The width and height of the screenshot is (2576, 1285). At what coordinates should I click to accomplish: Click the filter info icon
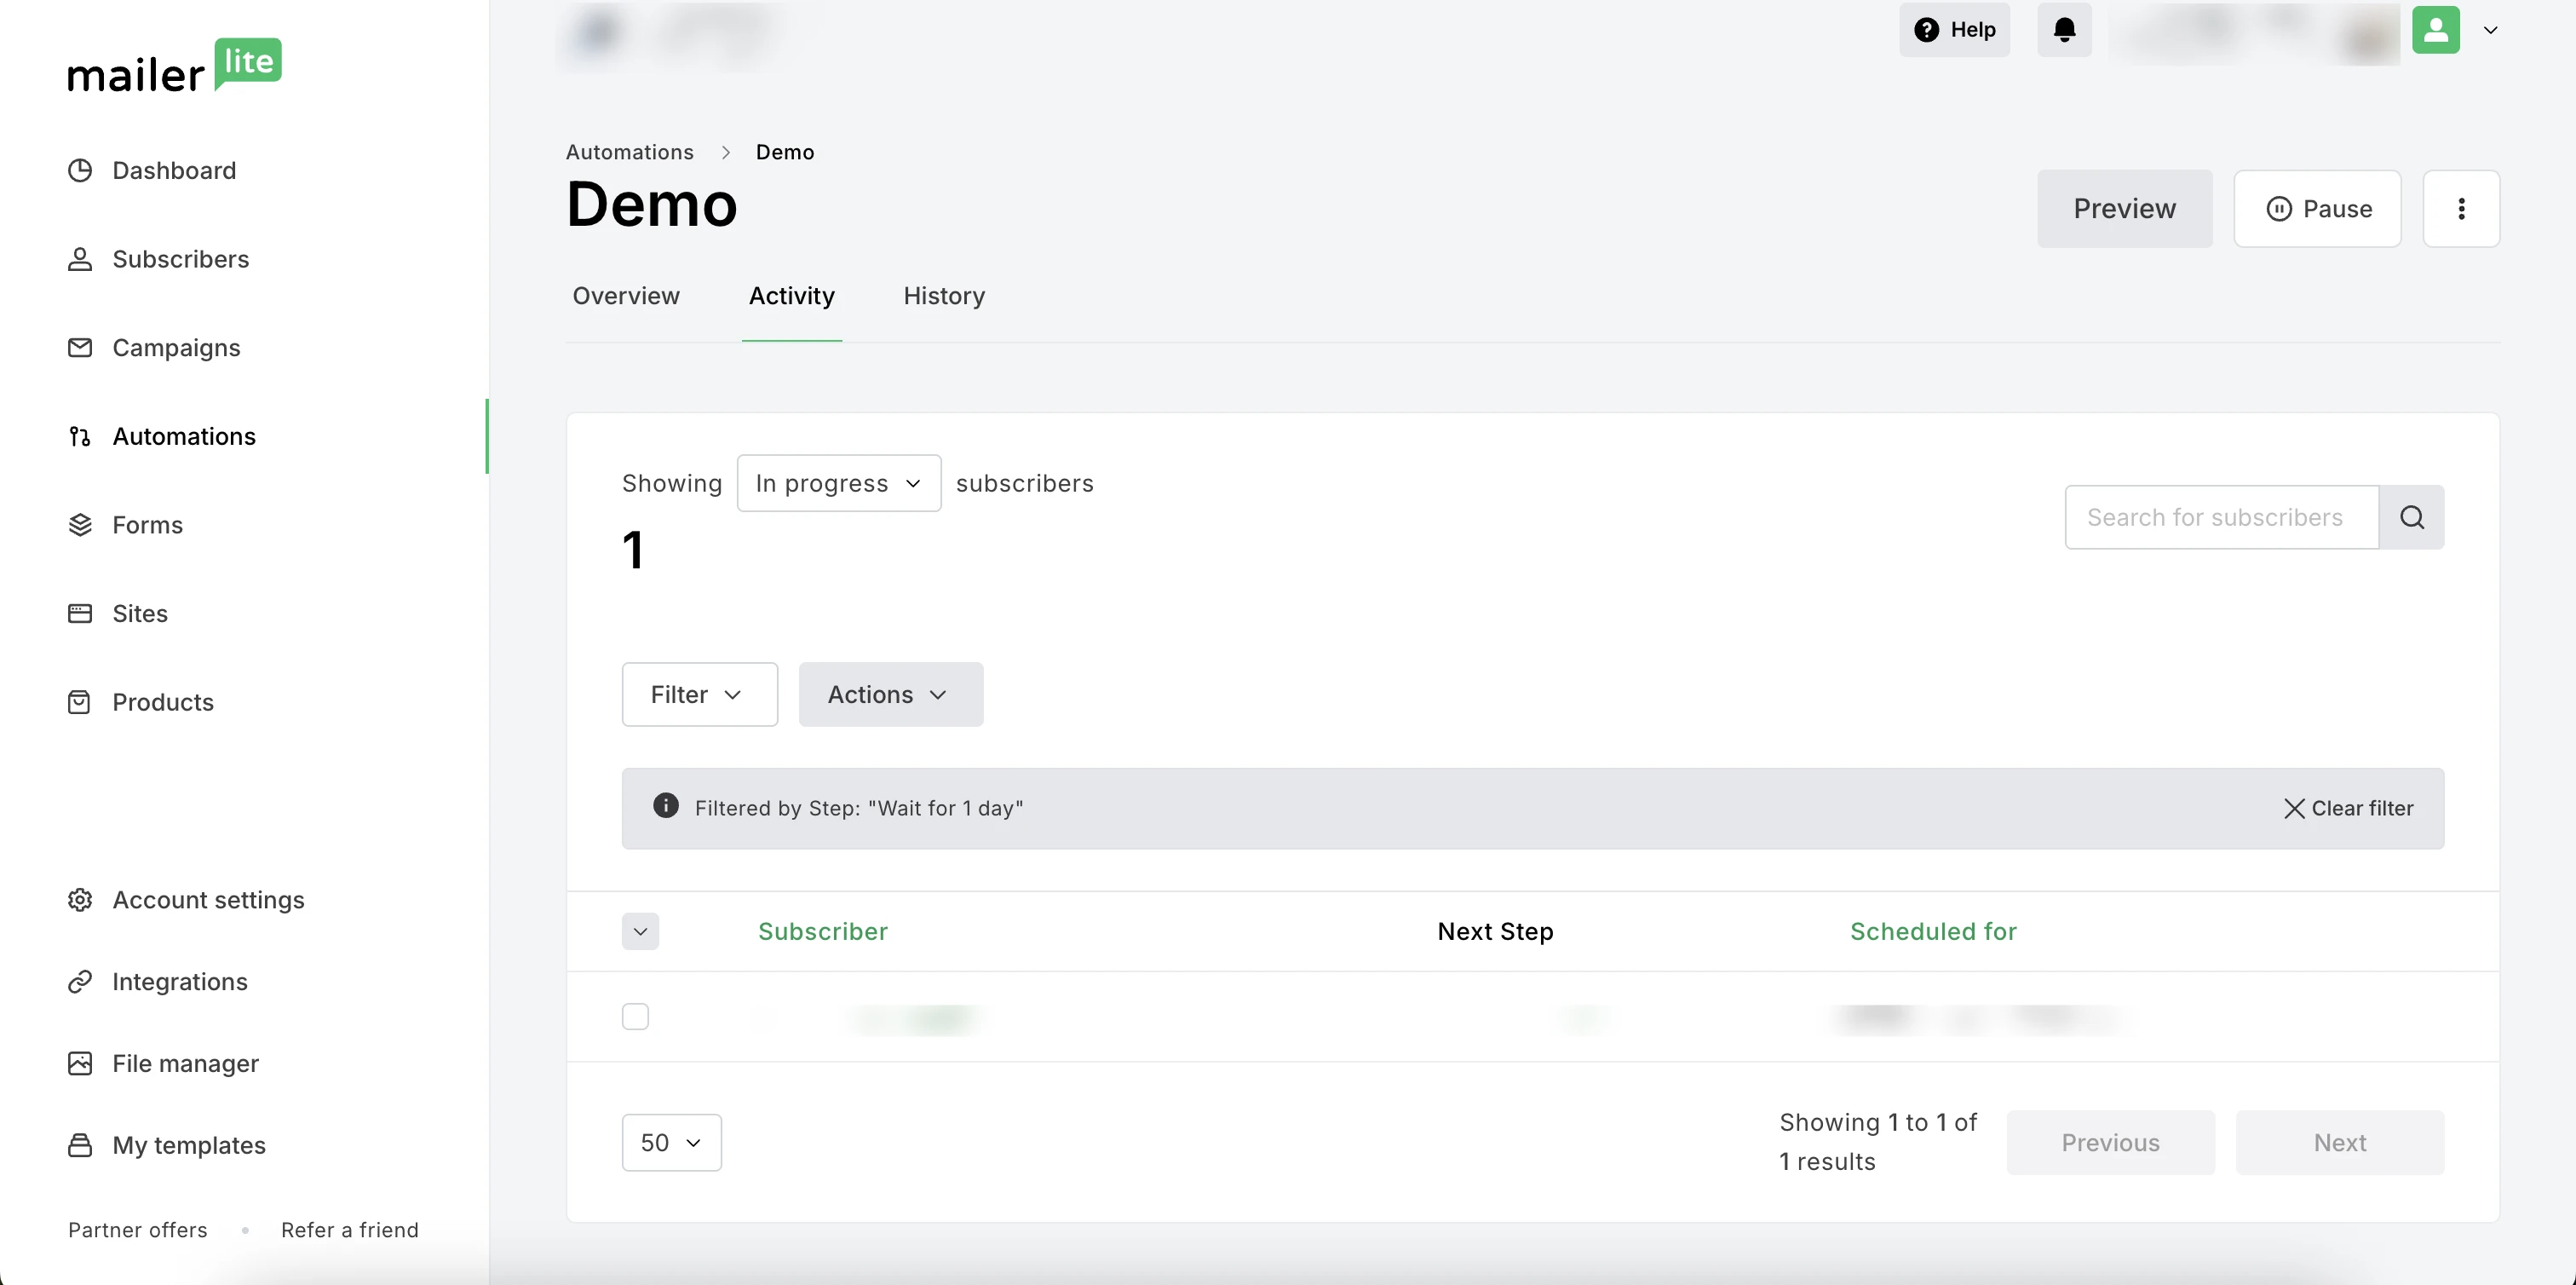pyautogui.click(x=666, y=806)
